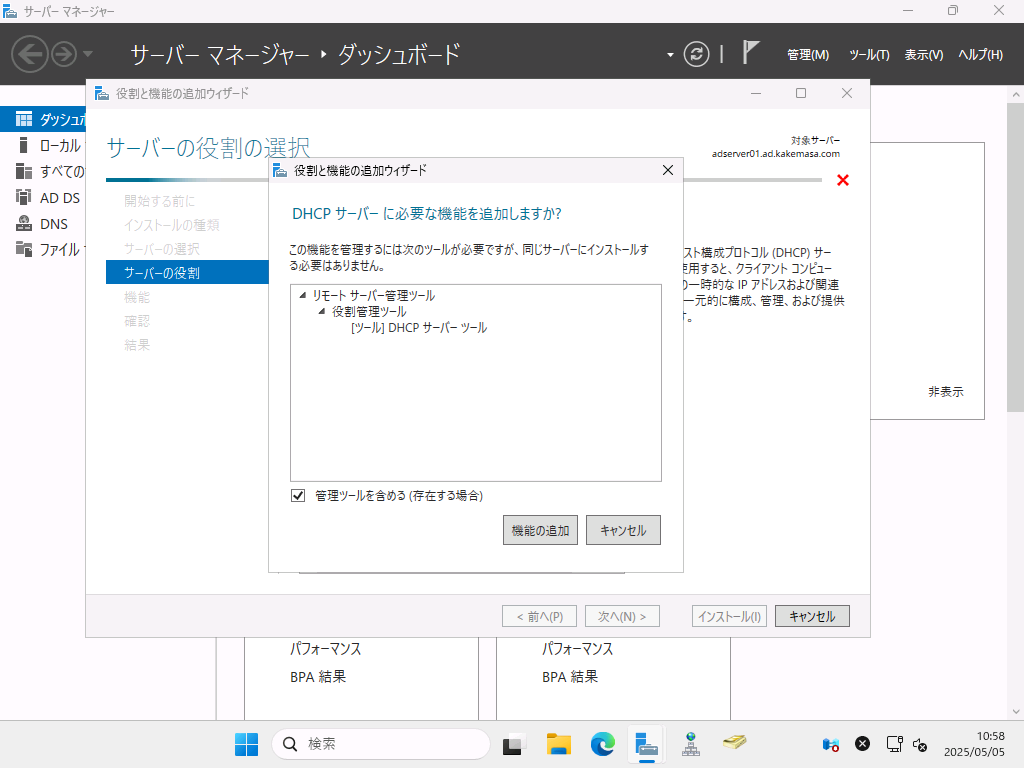1024x768 pixels.
Task: Open the 表示(V) menu
Action: [923, 55]
